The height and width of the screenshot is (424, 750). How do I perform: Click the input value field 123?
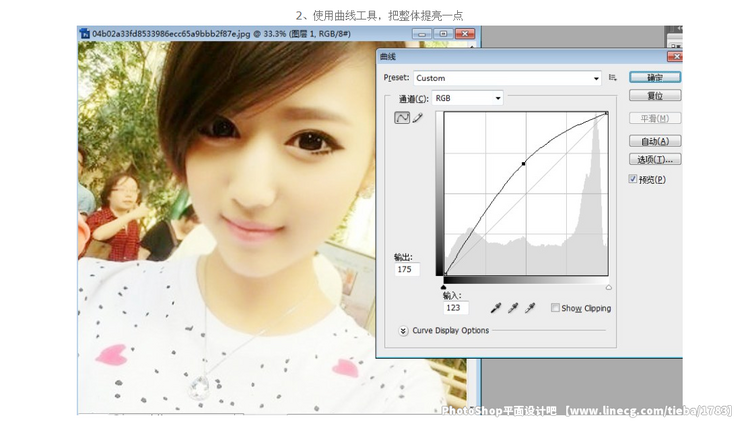click(456, 308)
